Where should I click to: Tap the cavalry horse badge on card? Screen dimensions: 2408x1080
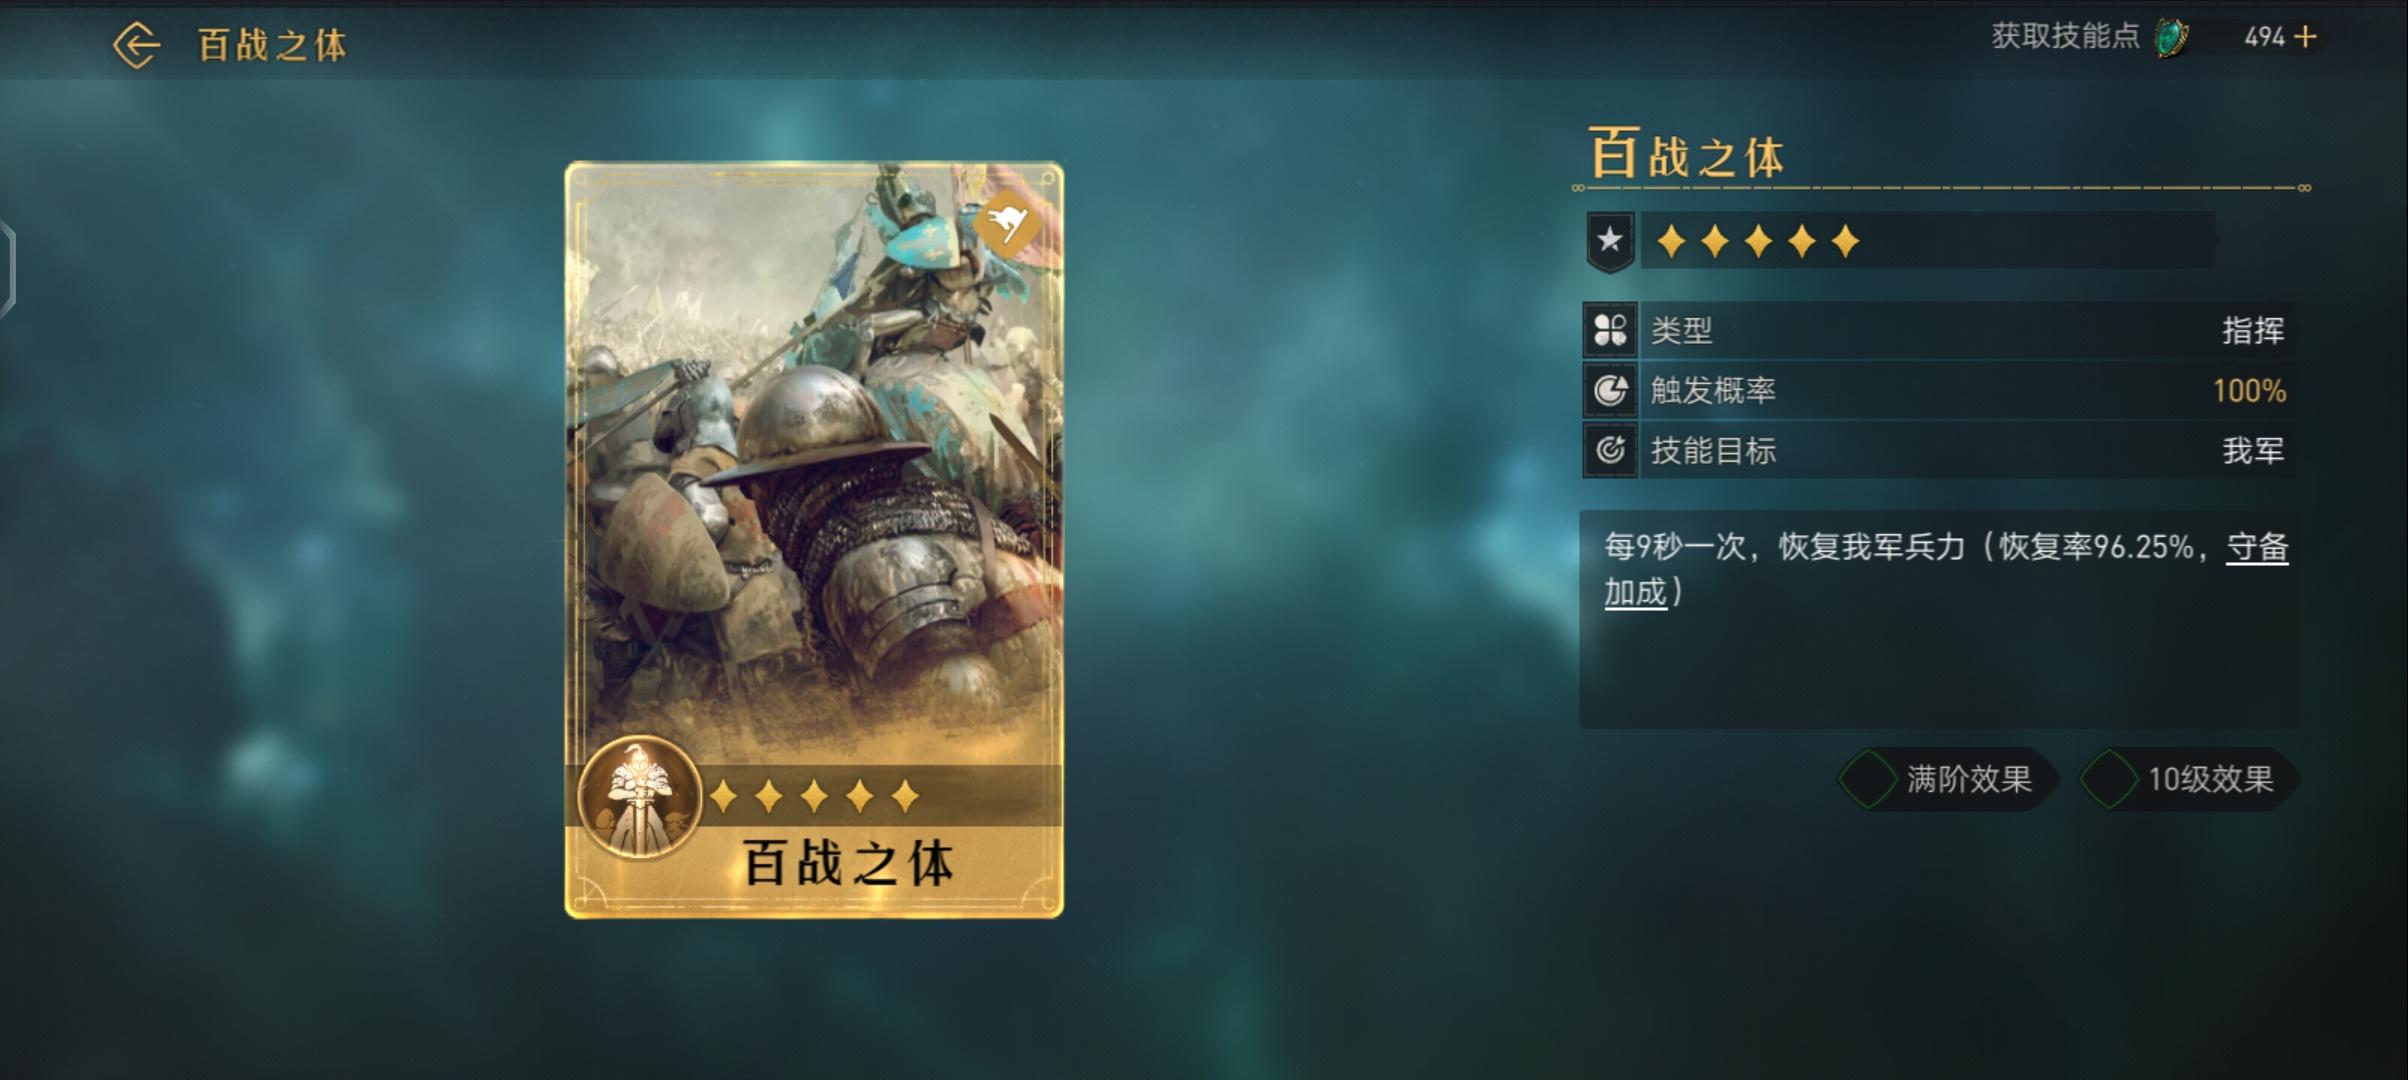coord(1008,222)
